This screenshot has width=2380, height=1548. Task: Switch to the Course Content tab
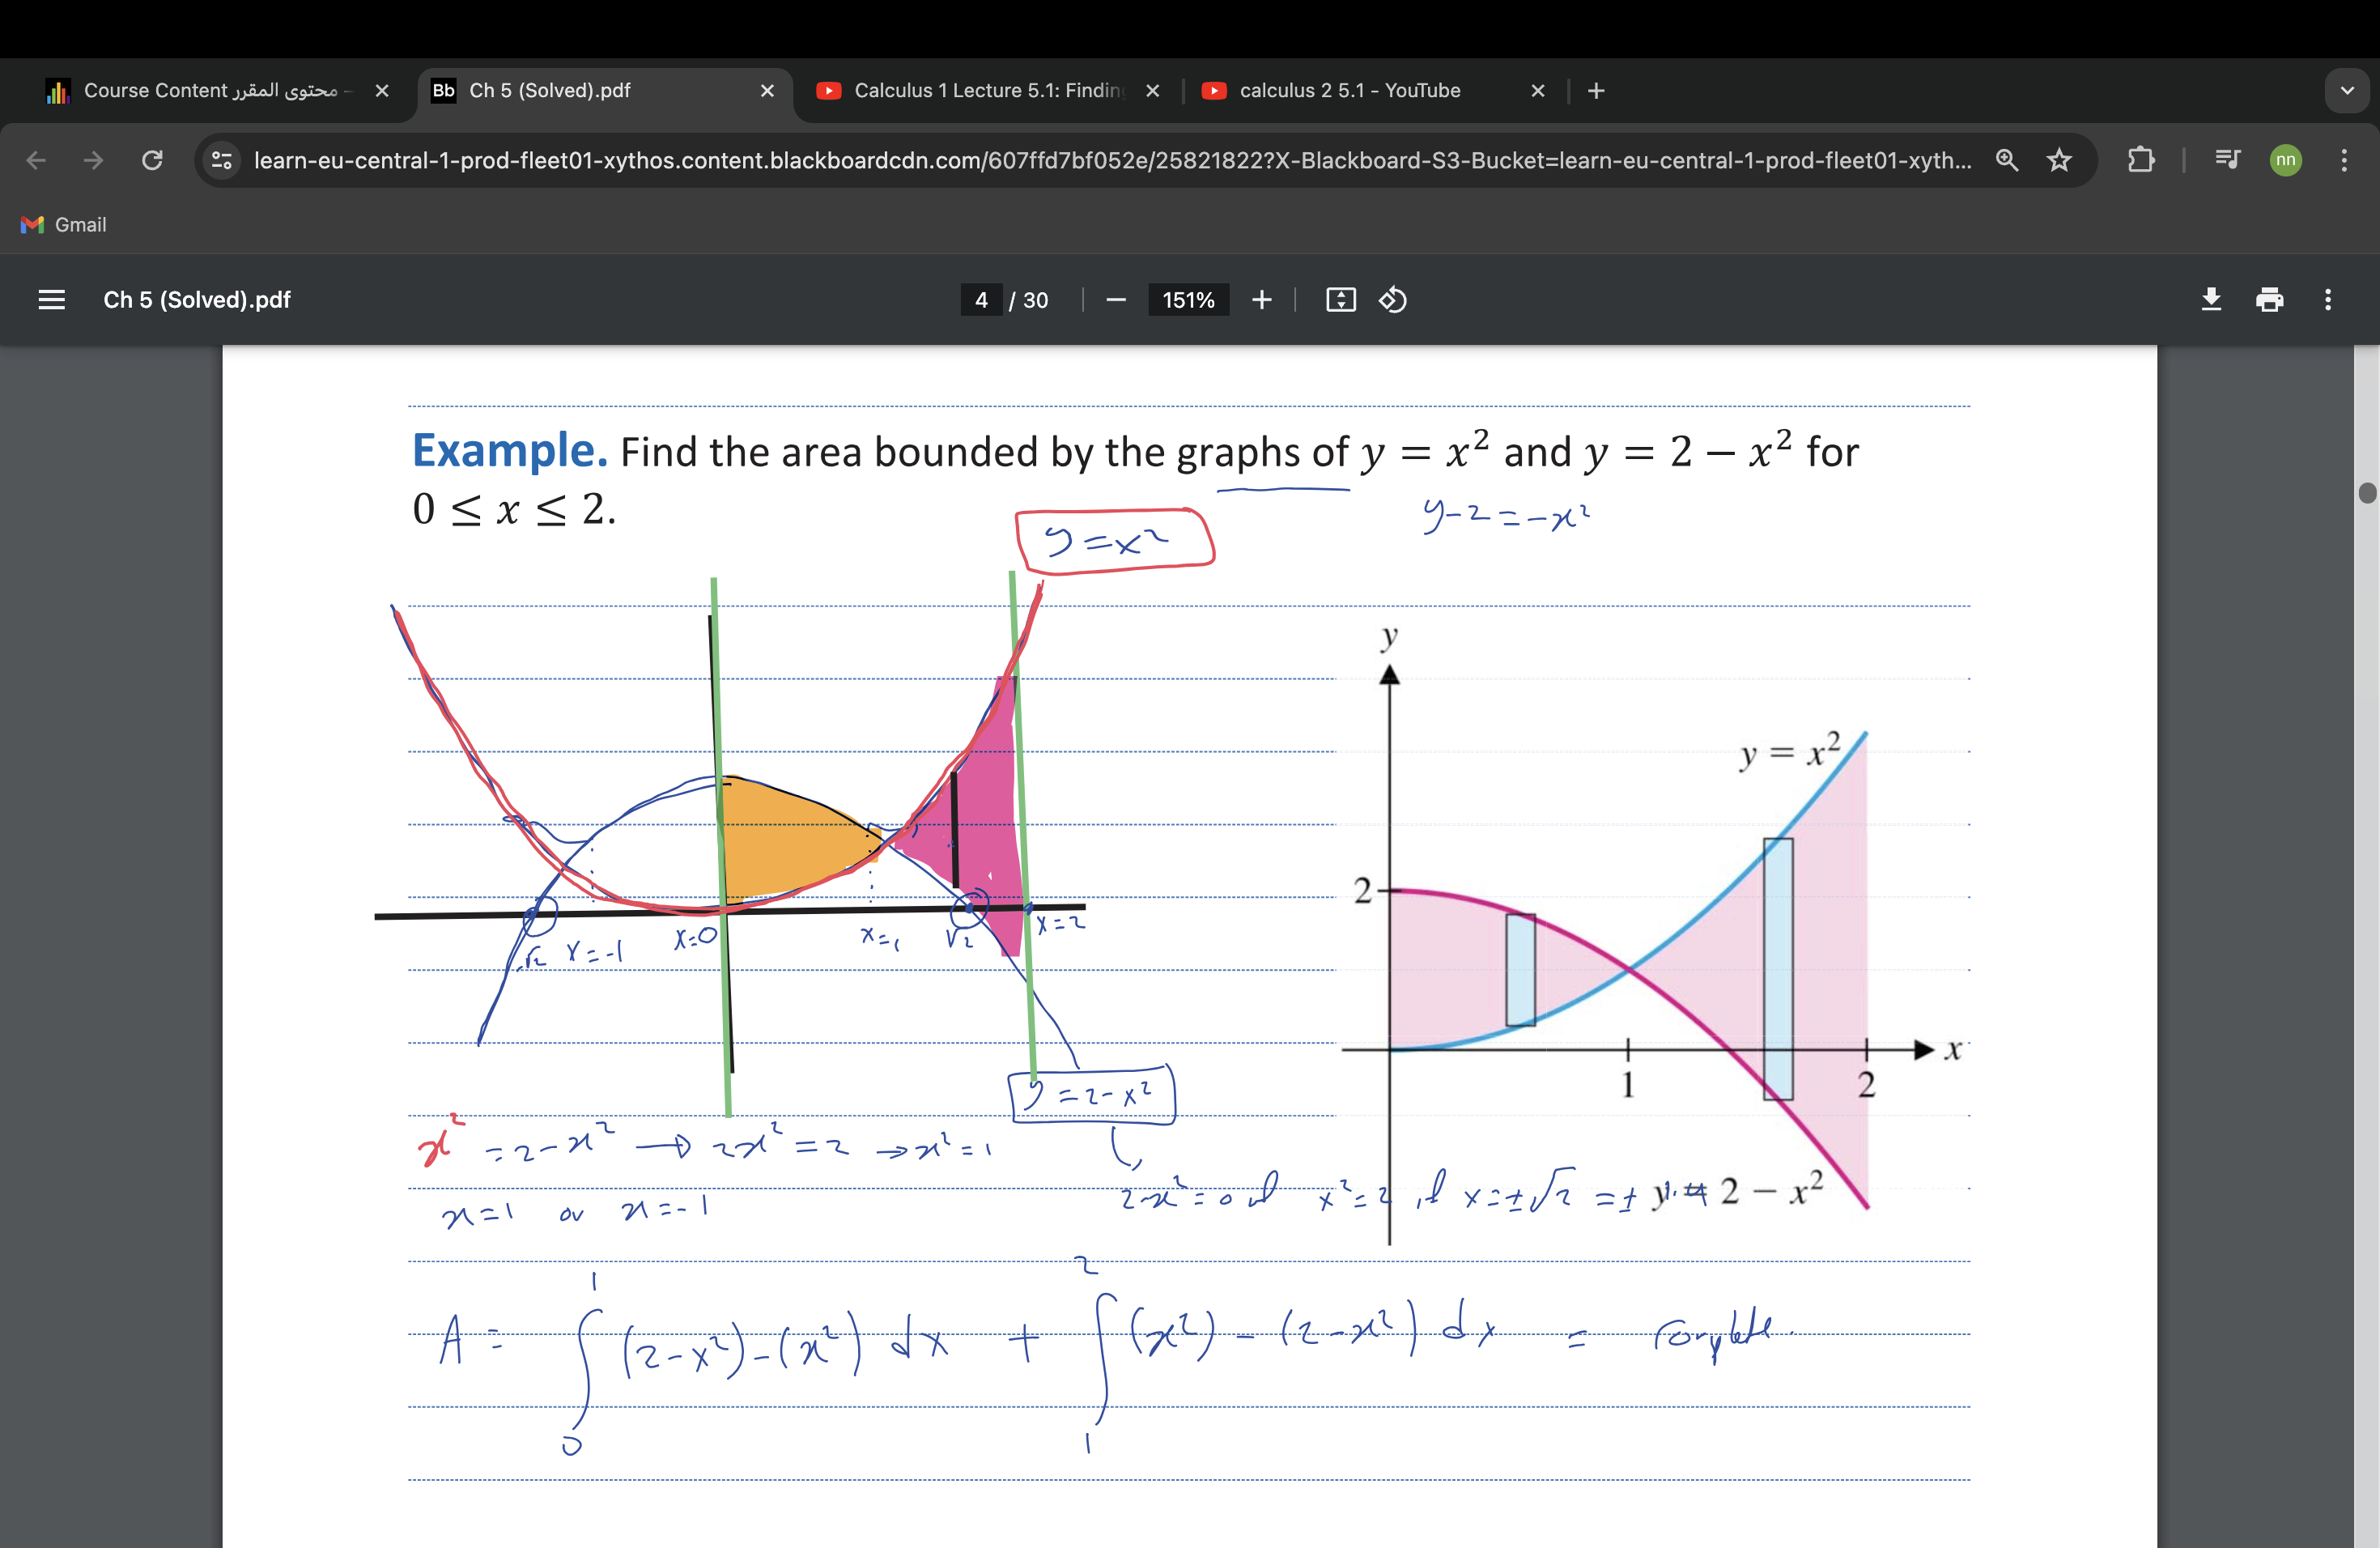[200, 90]
